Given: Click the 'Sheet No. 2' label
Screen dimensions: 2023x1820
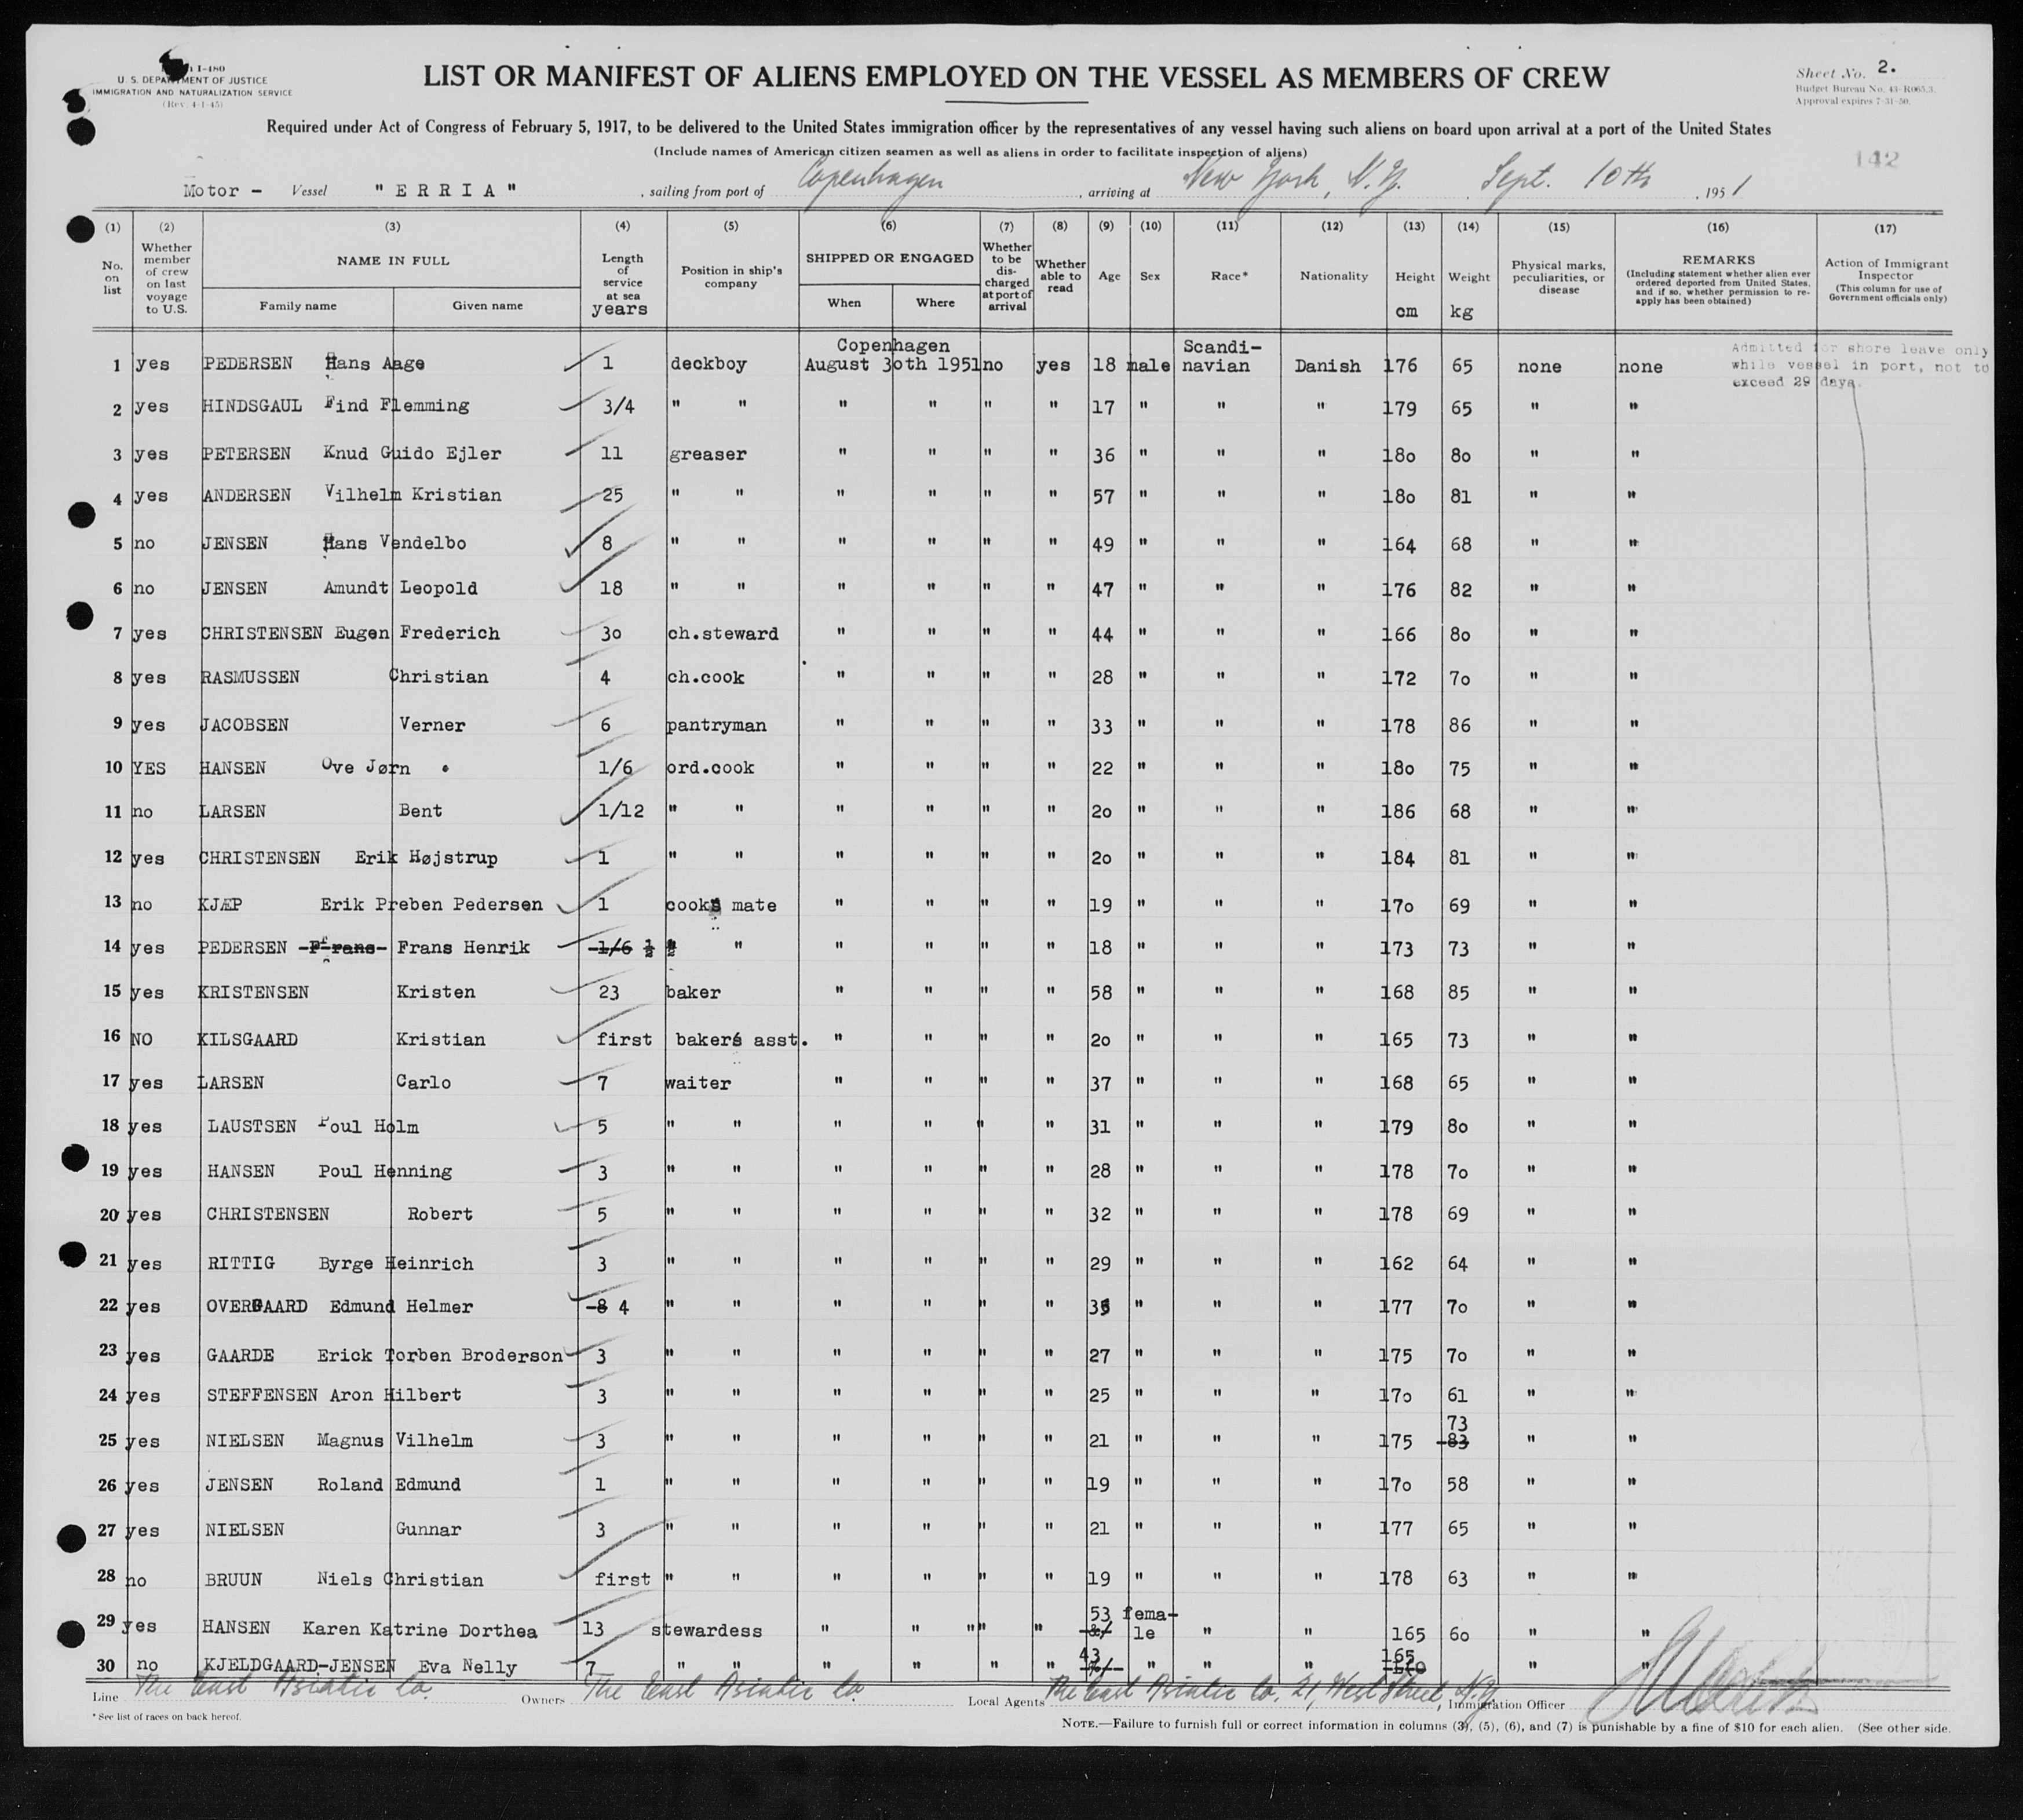Looking at the screenshot, I should click(1846, 70).
